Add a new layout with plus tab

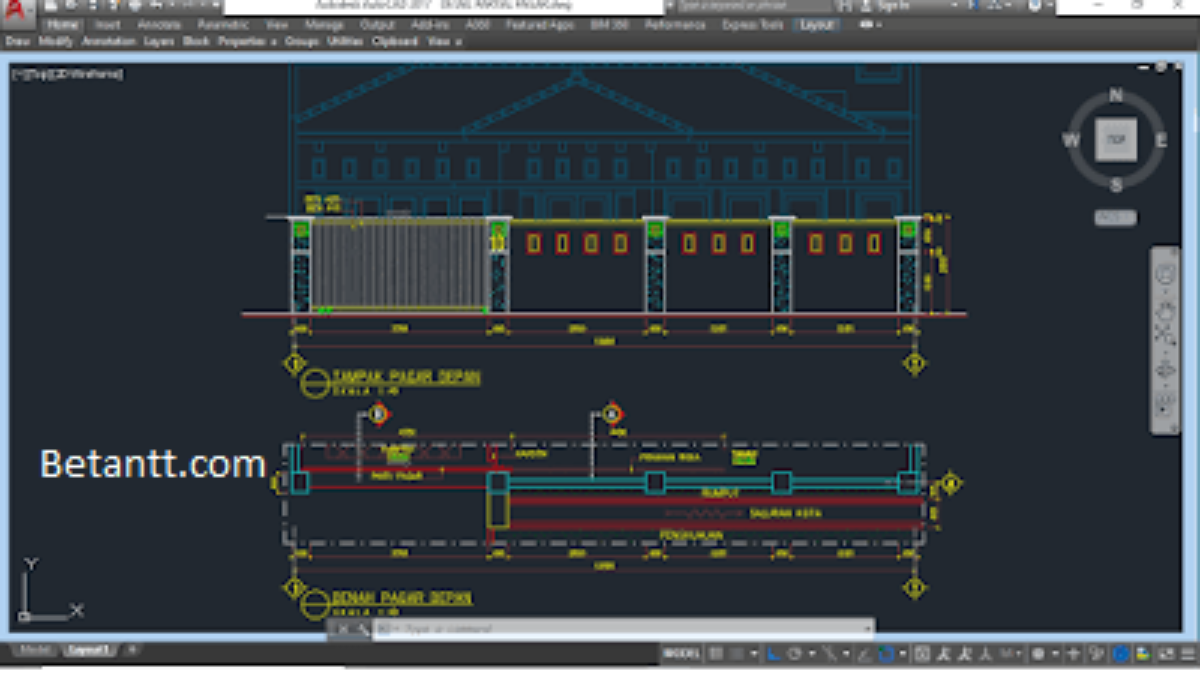click(131, 650)
